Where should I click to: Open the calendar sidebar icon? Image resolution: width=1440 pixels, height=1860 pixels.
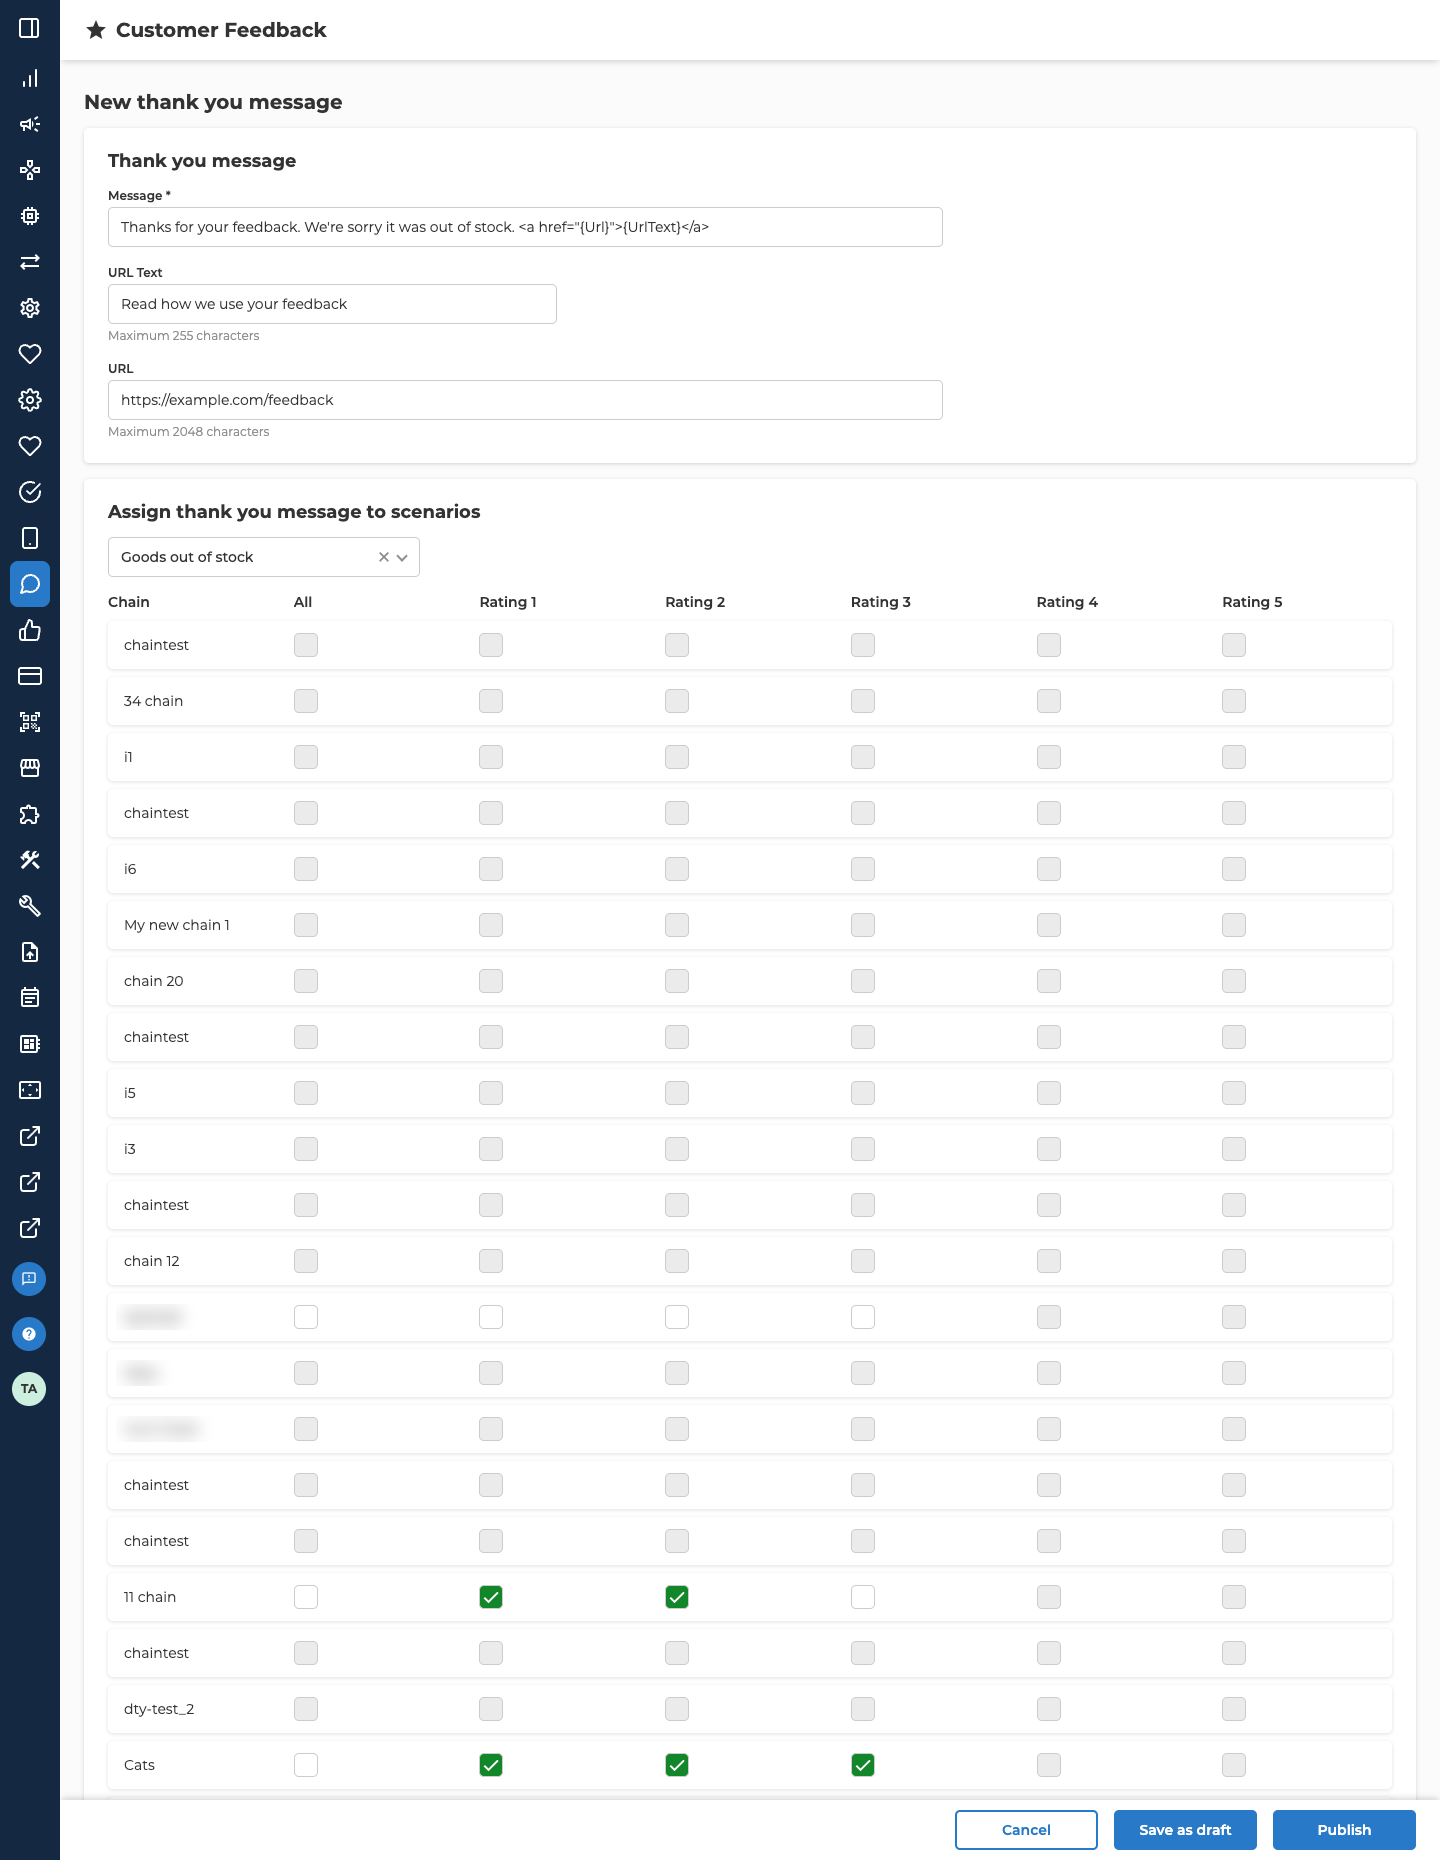coord(30,998)
